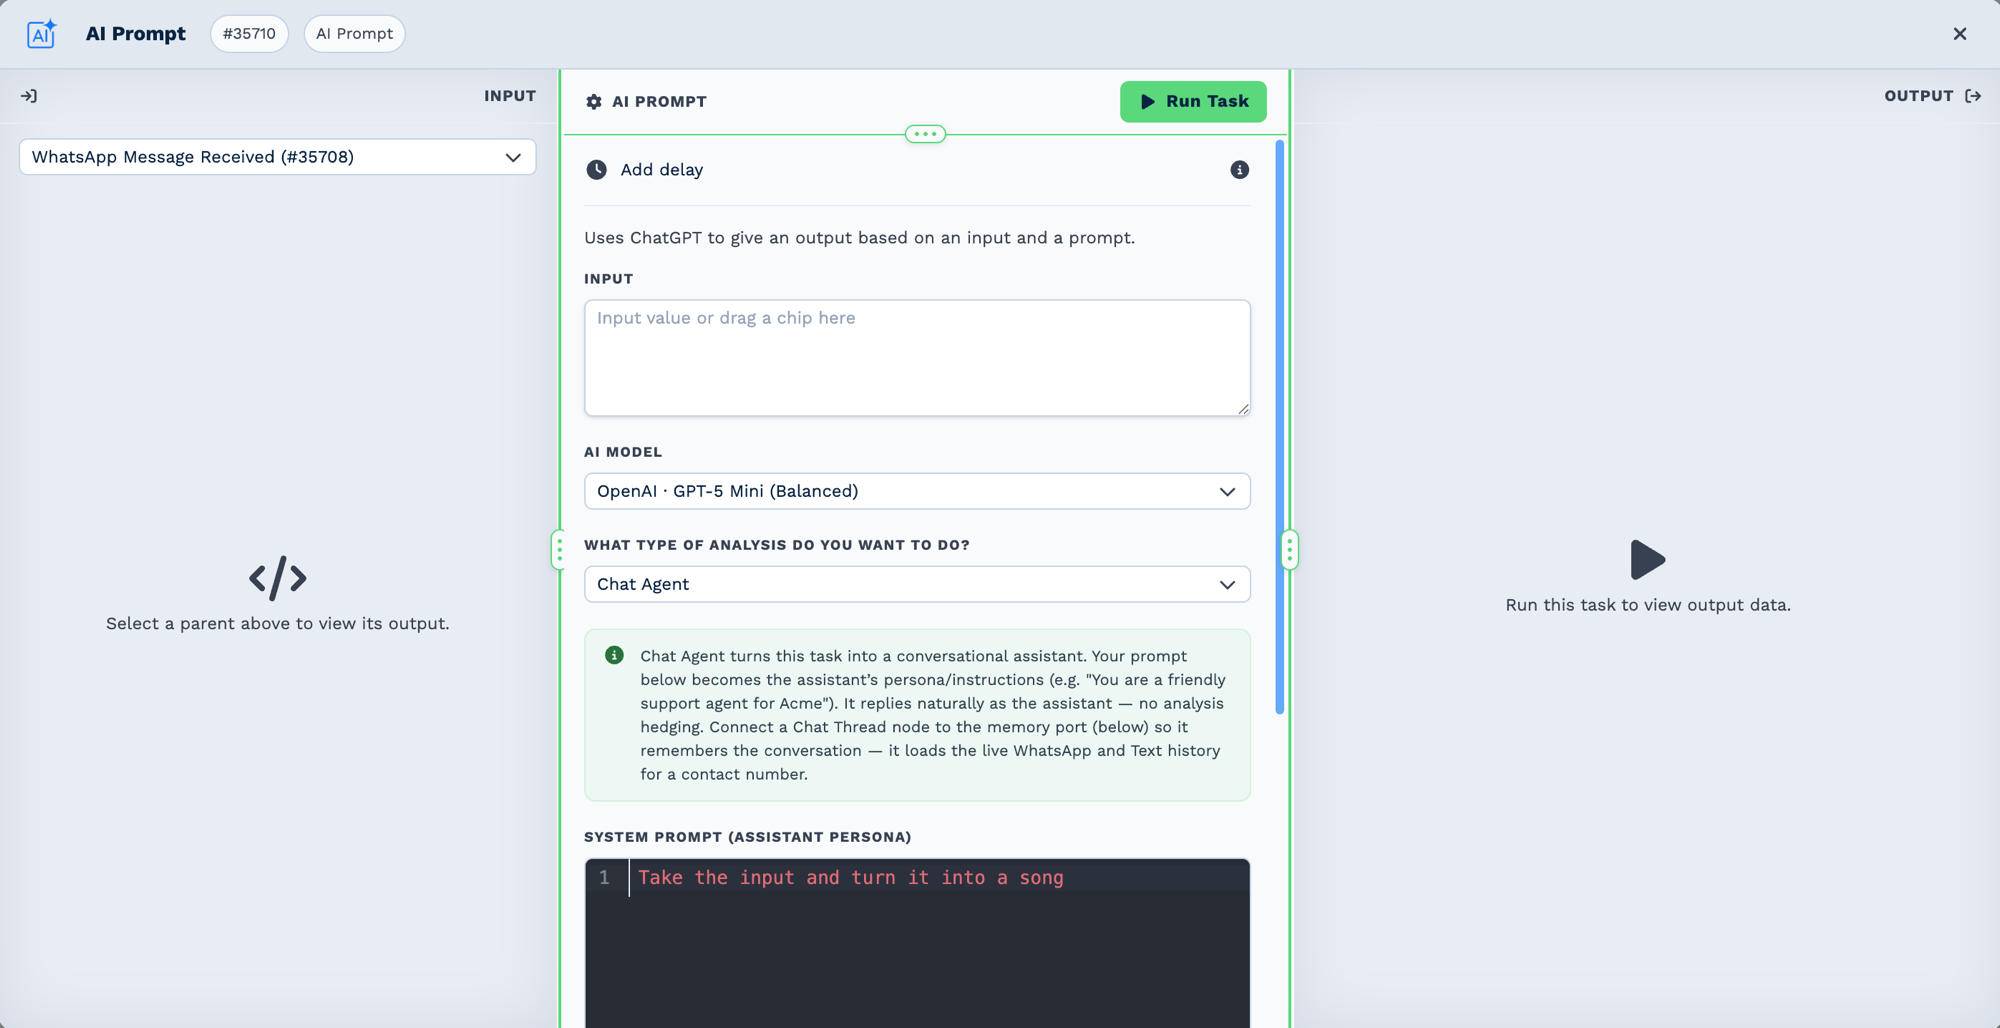Click 'Select a parent above to view its output.'

[278, 623]
